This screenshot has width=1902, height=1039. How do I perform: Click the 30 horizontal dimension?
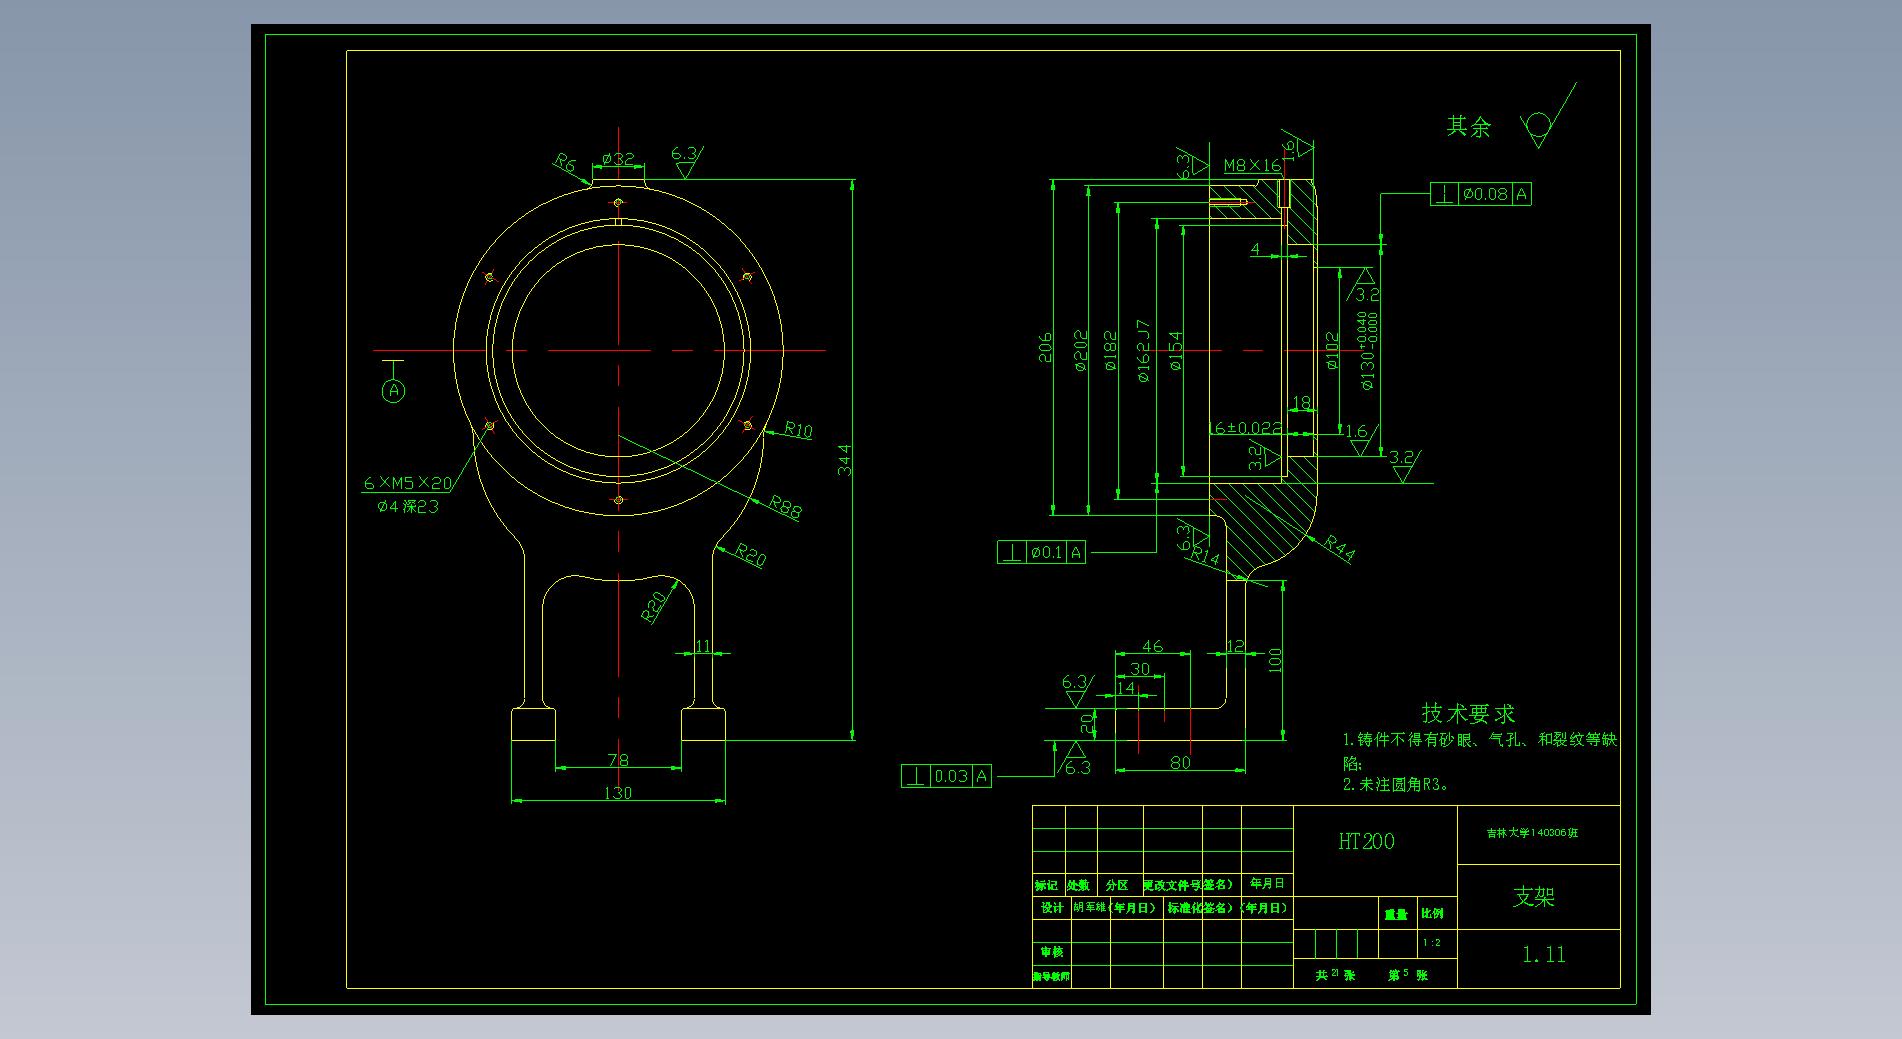[x=1140, y=669]
